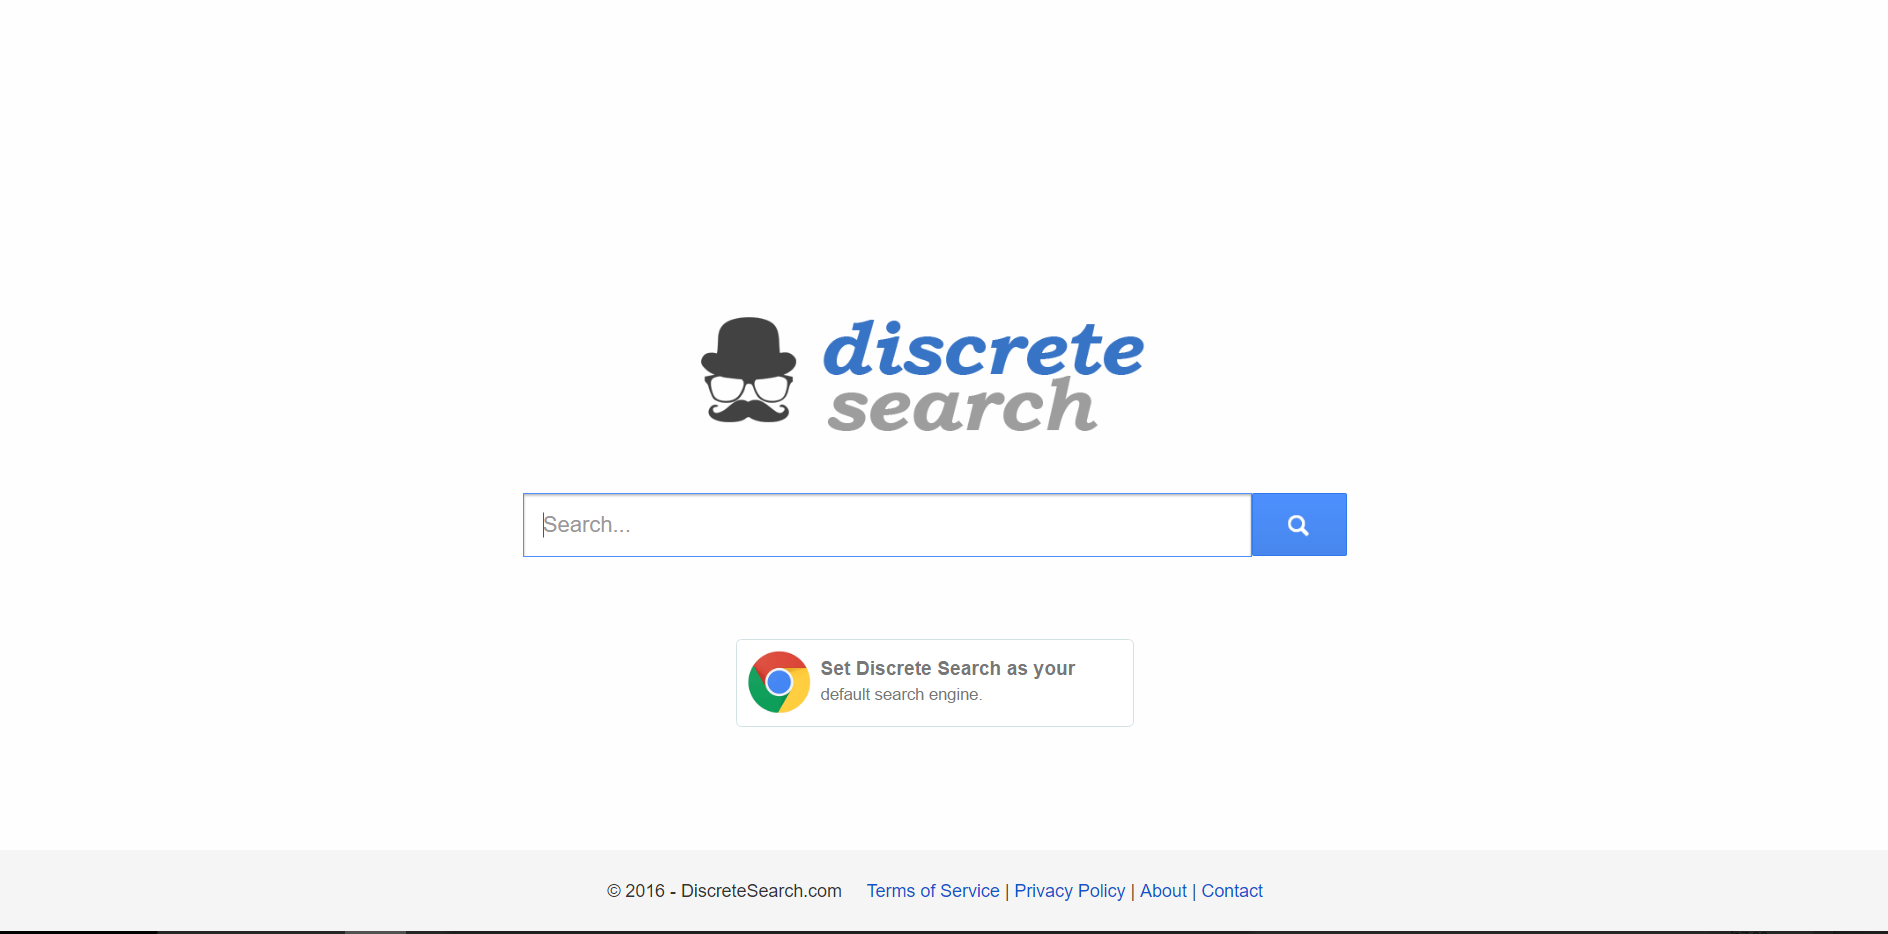Click 'Set Discrete Search as your' heading
This screenshot has width=1888, height=934.
click(x=948, y=668)
